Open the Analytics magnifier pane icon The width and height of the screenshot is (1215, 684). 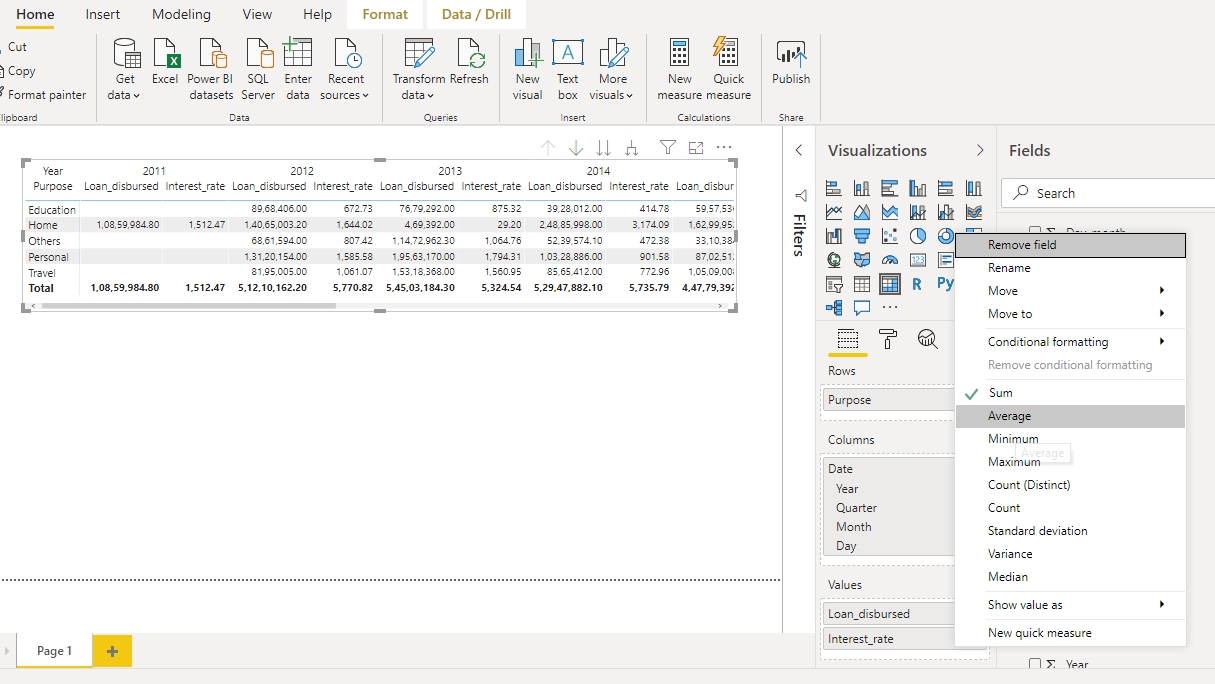[927, 338]
